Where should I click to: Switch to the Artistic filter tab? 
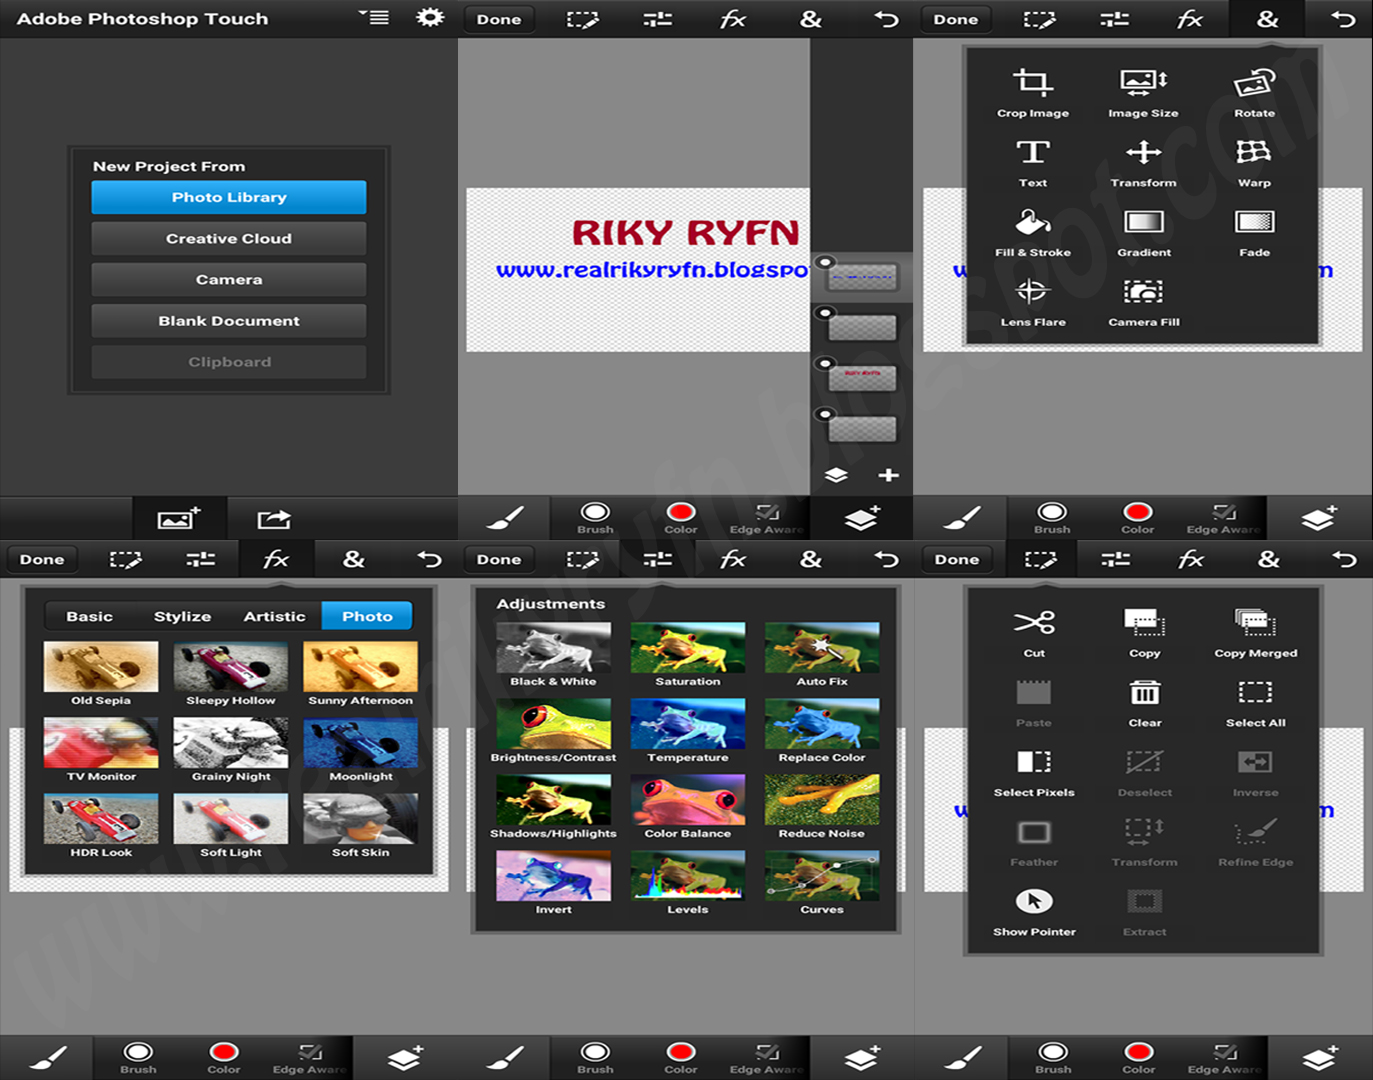pos(273,616)
